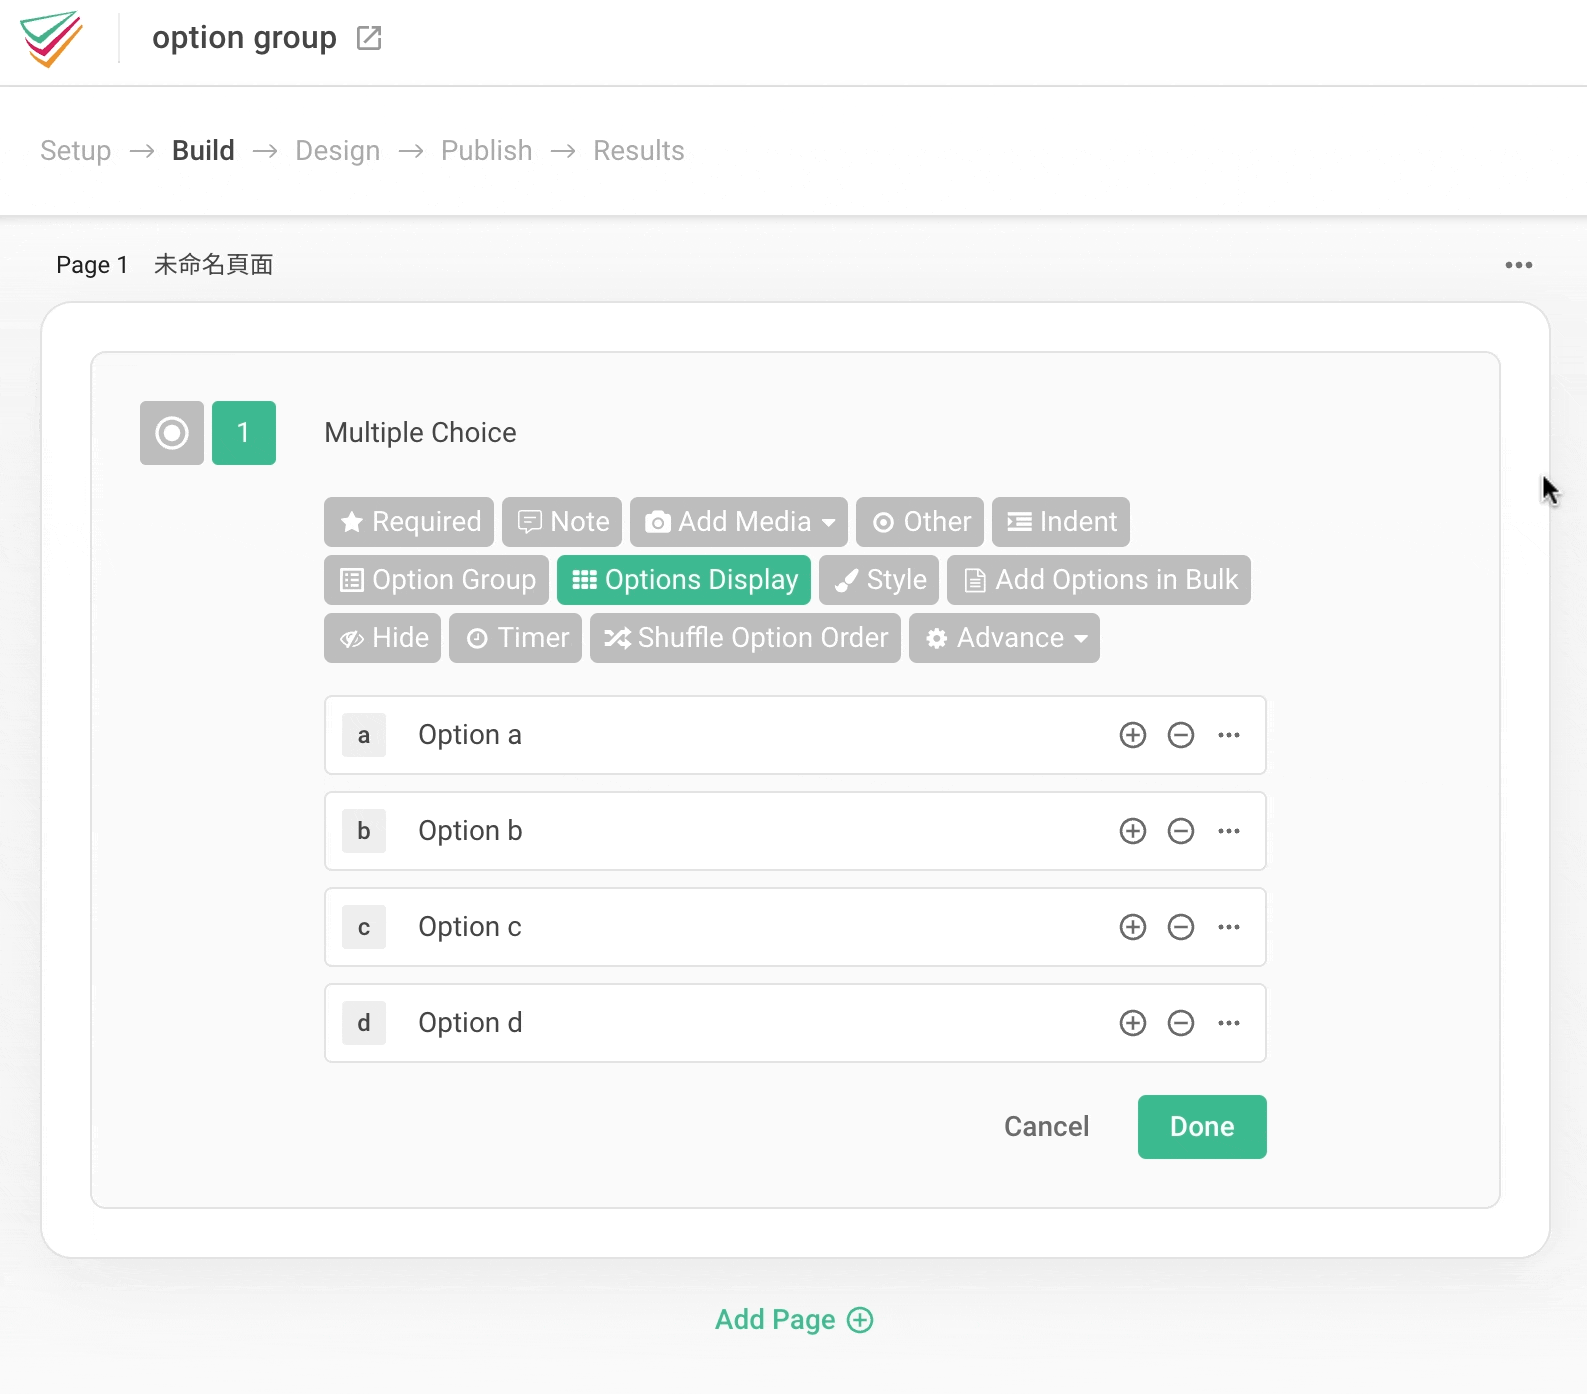Remove Option c with minus icon
This screenshot has width=1587, height=1394.
[x=1181, y=927]
